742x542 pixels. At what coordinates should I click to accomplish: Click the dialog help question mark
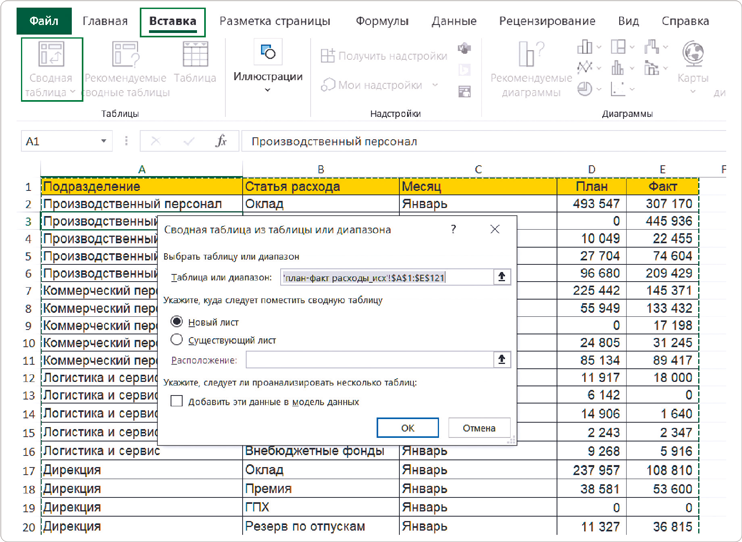454,229
